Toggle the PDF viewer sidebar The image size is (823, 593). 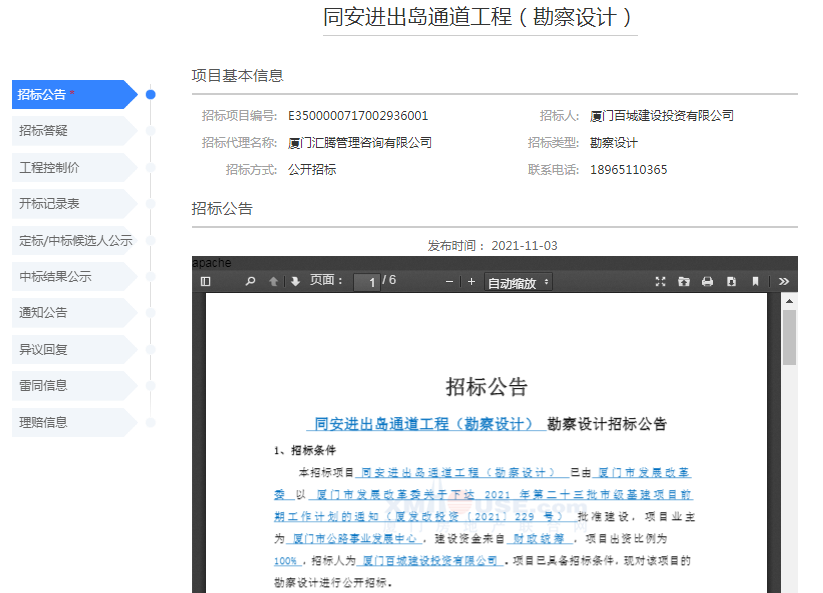point(206,282)
